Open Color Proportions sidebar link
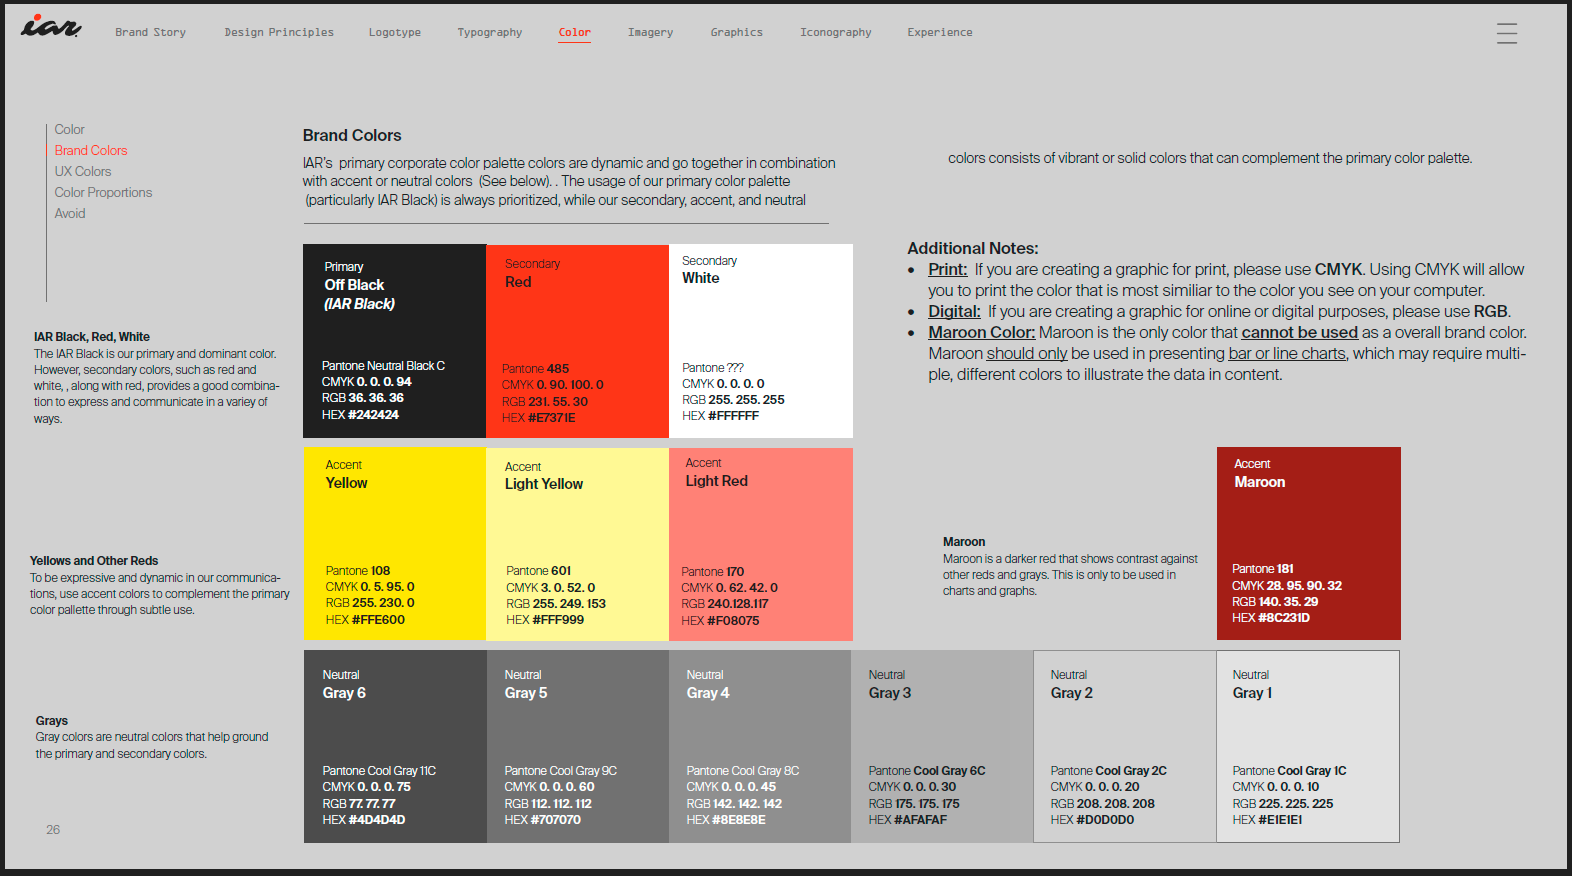The width and height of the screenshot is (1572, 876). pyautogui.click(x=103, y=192)
